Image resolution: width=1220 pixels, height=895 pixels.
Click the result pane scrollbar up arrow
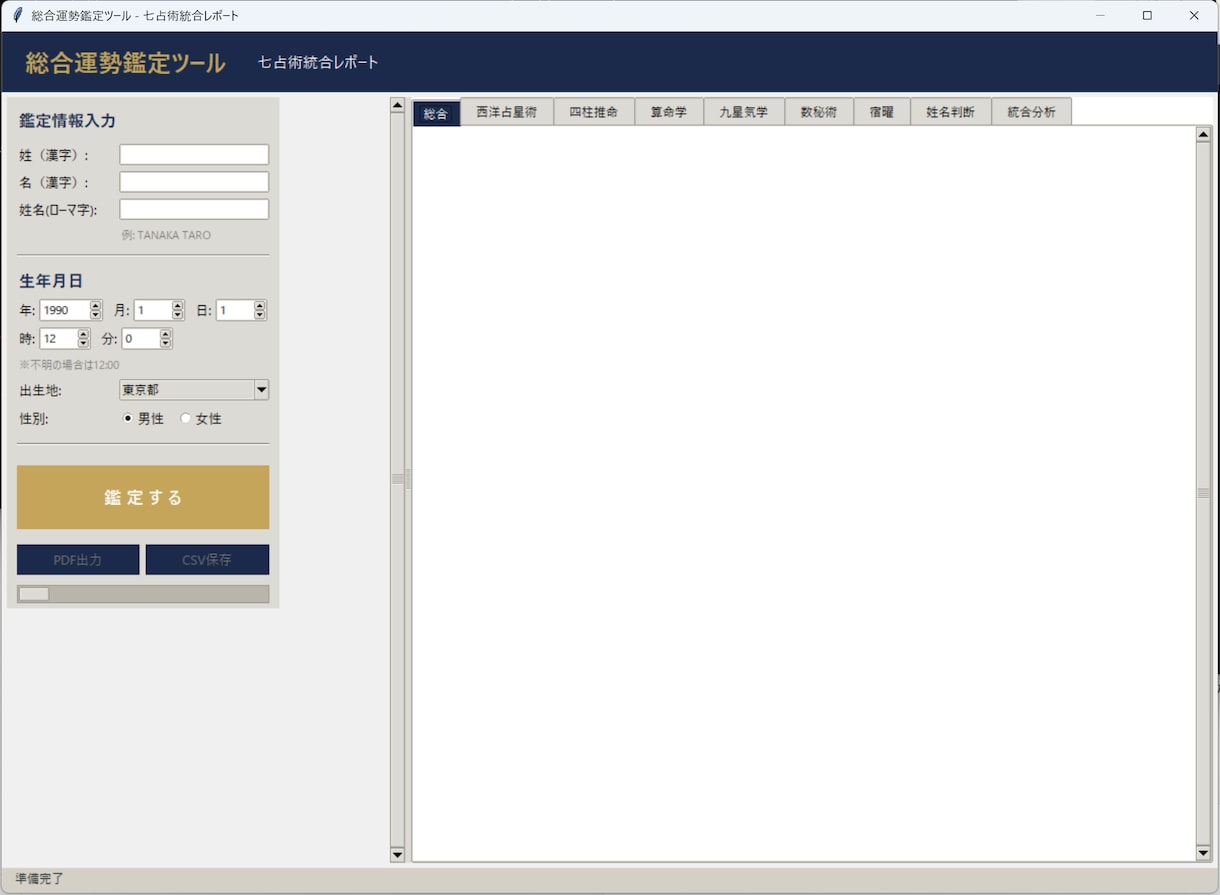click(1203, 134)
